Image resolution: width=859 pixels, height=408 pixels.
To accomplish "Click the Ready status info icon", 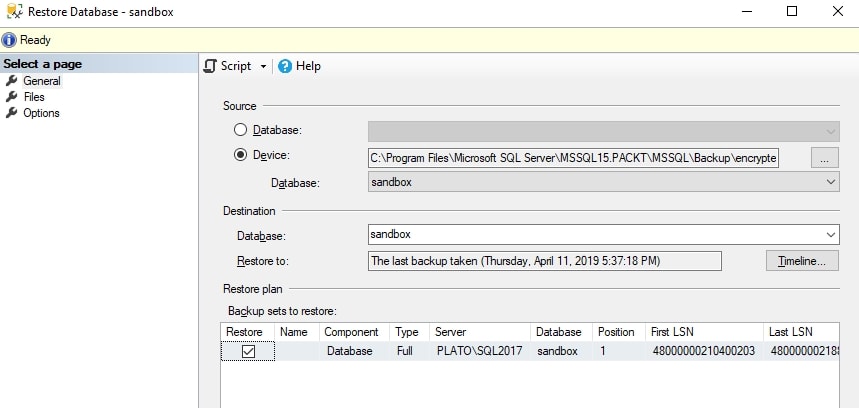I will [10, 40].
